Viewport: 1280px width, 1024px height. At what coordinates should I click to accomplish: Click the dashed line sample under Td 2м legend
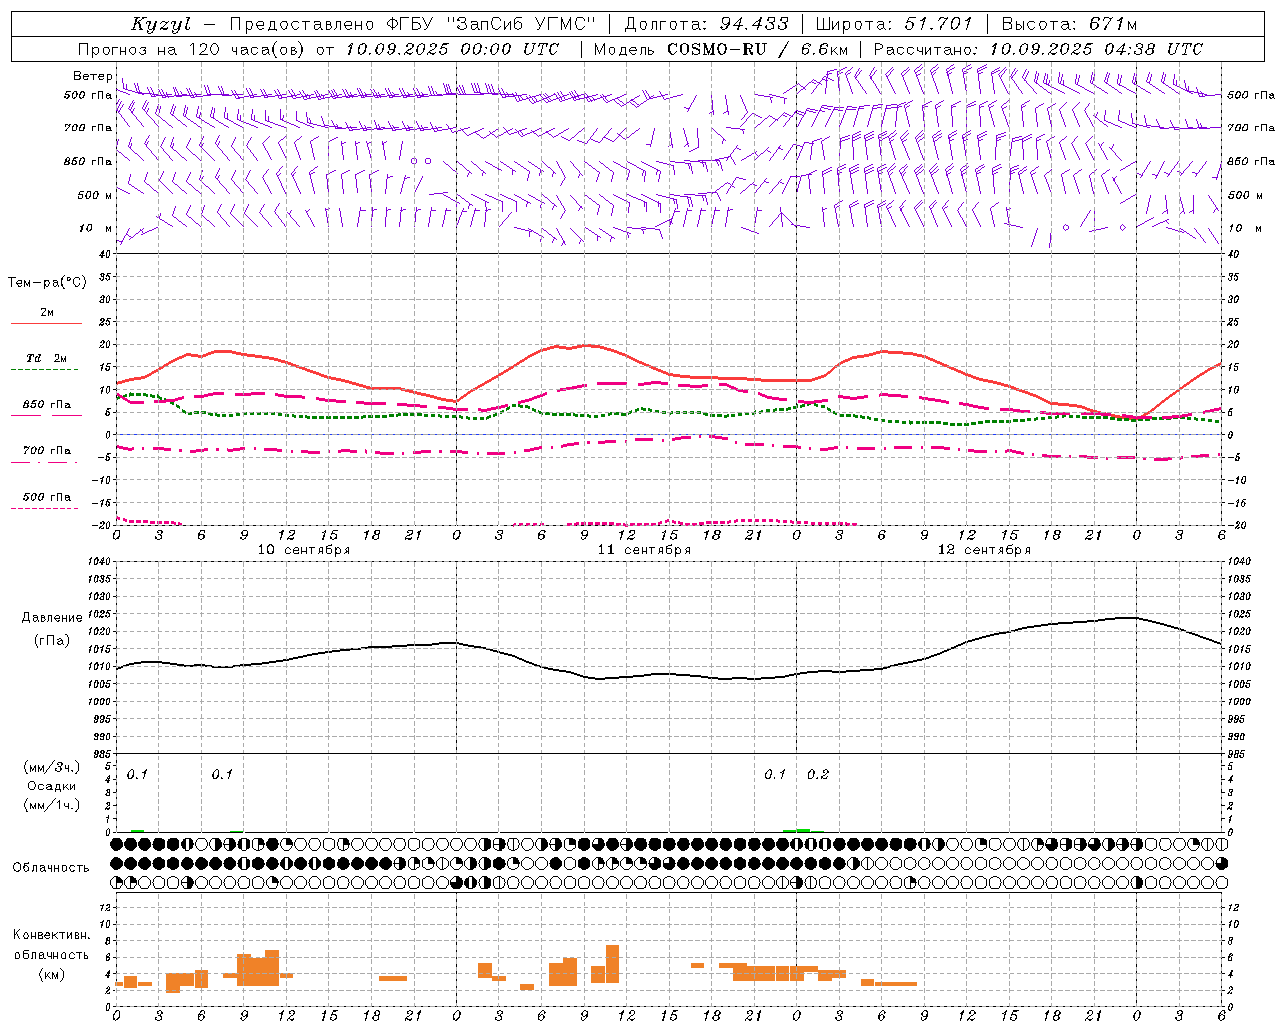pyautogui.click(x=45, y=370)
